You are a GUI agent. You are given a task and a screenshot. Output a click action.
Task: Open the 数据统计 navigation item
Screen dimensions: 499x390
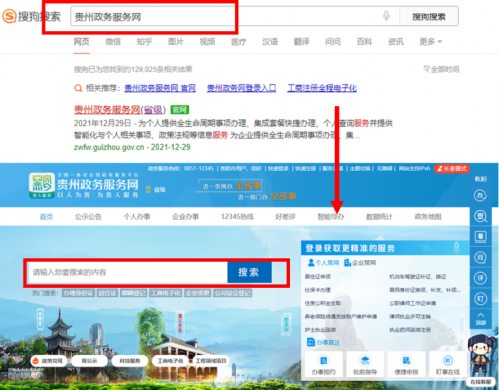(379, 217)
